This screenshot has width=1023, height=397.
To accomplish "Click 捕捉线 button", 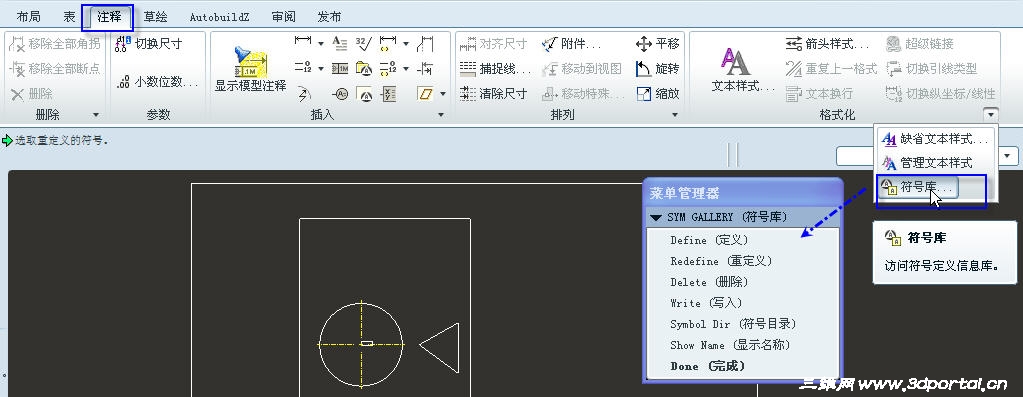I will click(495, 68).
